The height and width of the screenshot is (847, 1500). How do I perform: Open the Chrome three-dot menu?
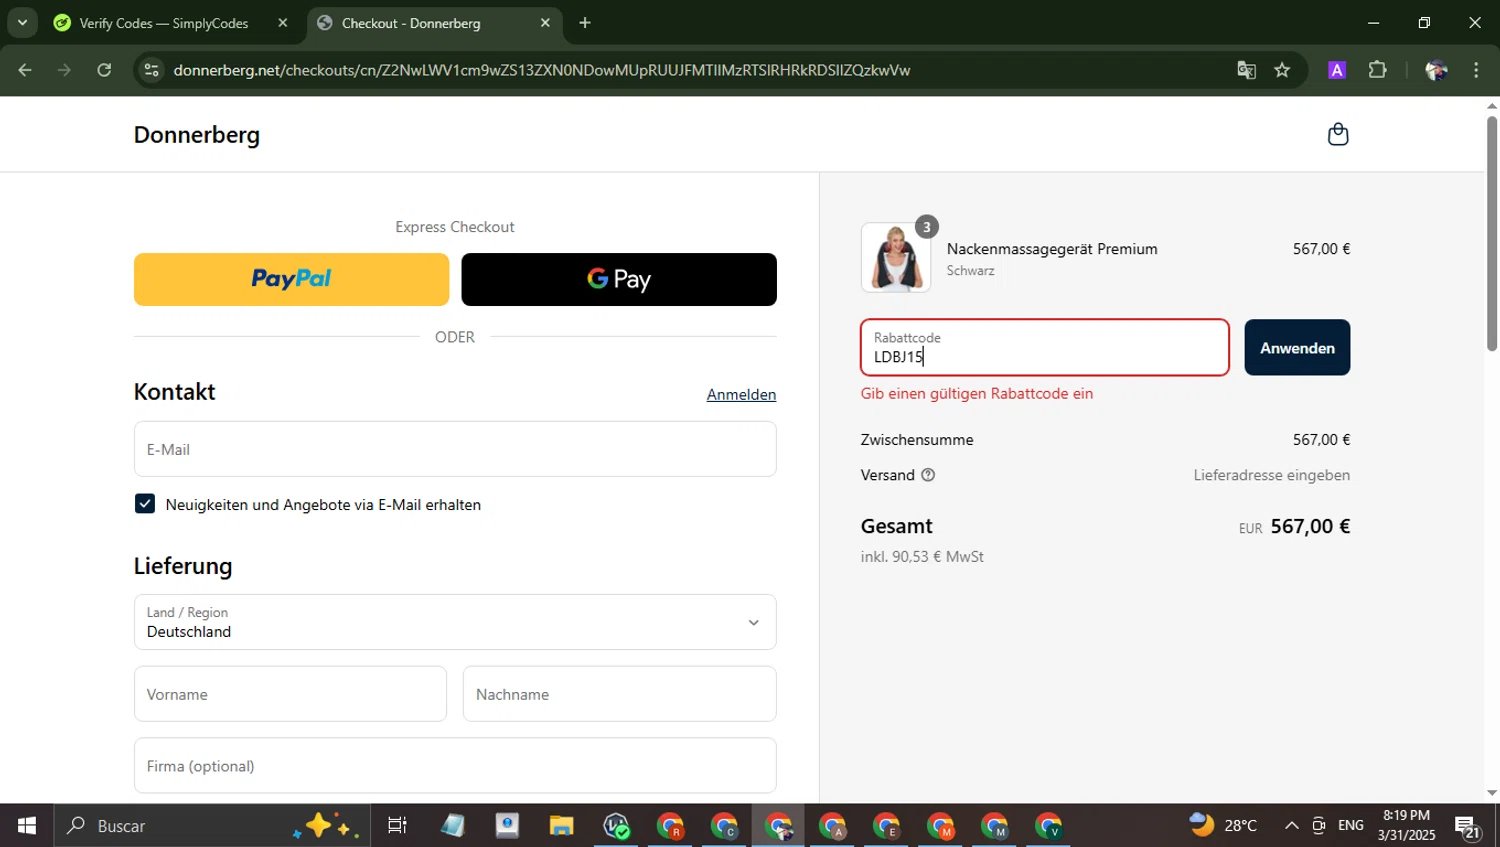pyautogui.click(x=1476, y=70)
